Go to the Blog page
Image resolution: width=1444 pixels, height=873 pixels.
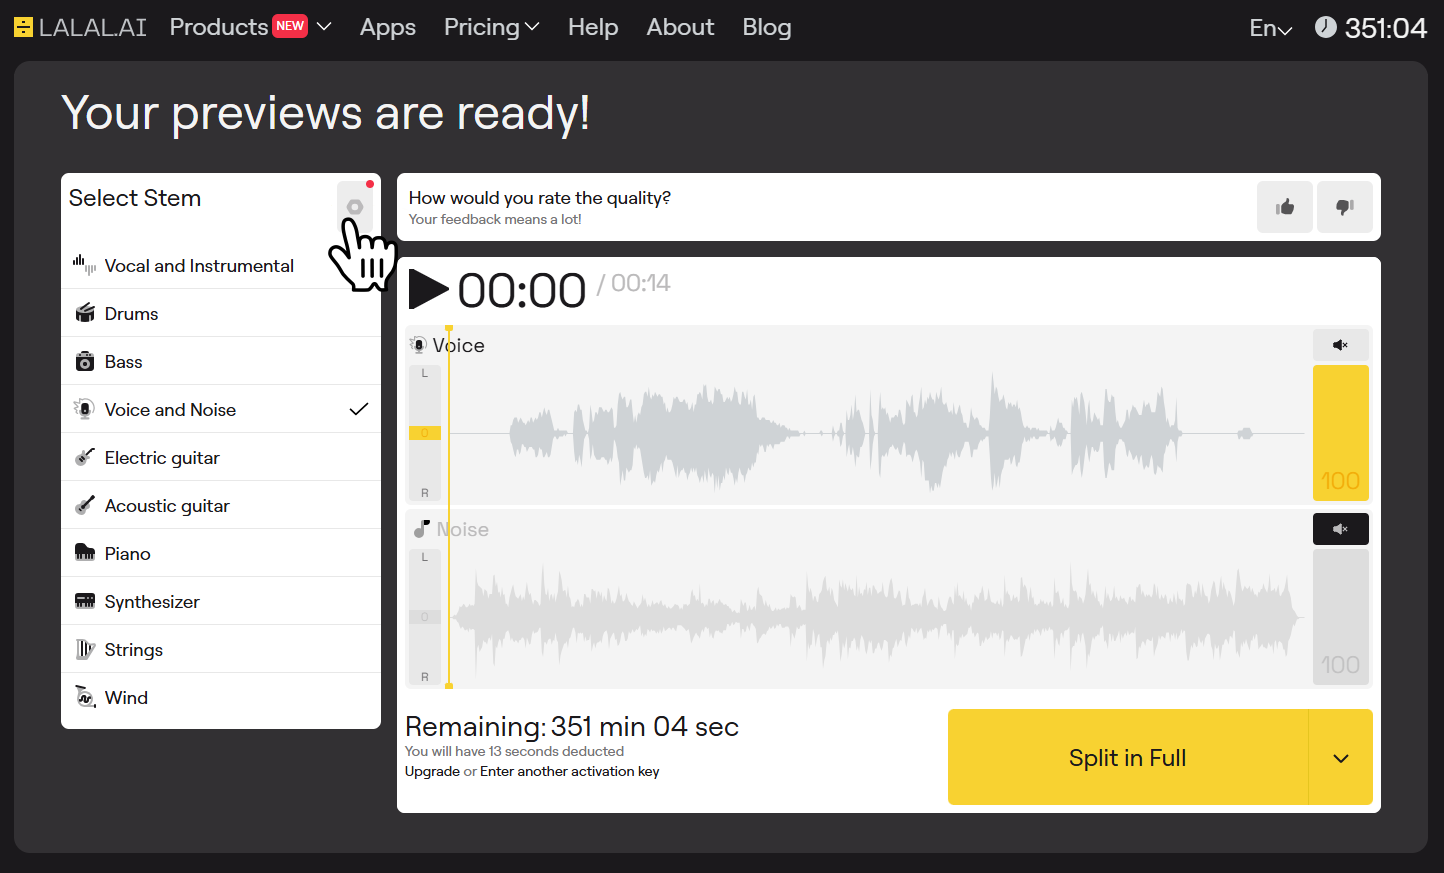coord(766,27)
